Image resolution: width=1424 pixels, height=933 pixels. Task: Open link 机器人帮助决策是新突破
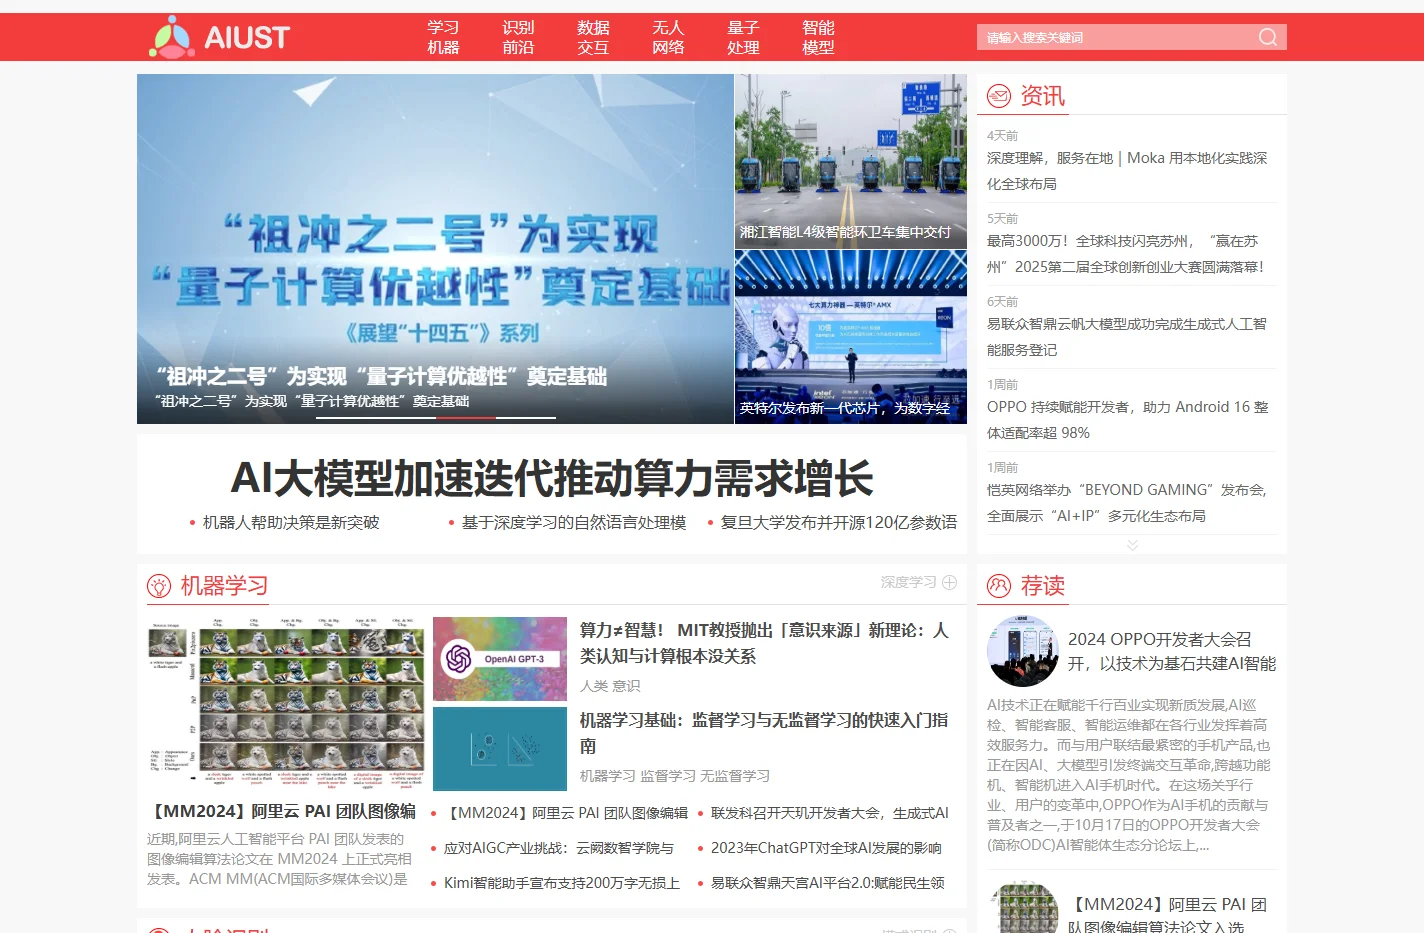click(291, 522)
